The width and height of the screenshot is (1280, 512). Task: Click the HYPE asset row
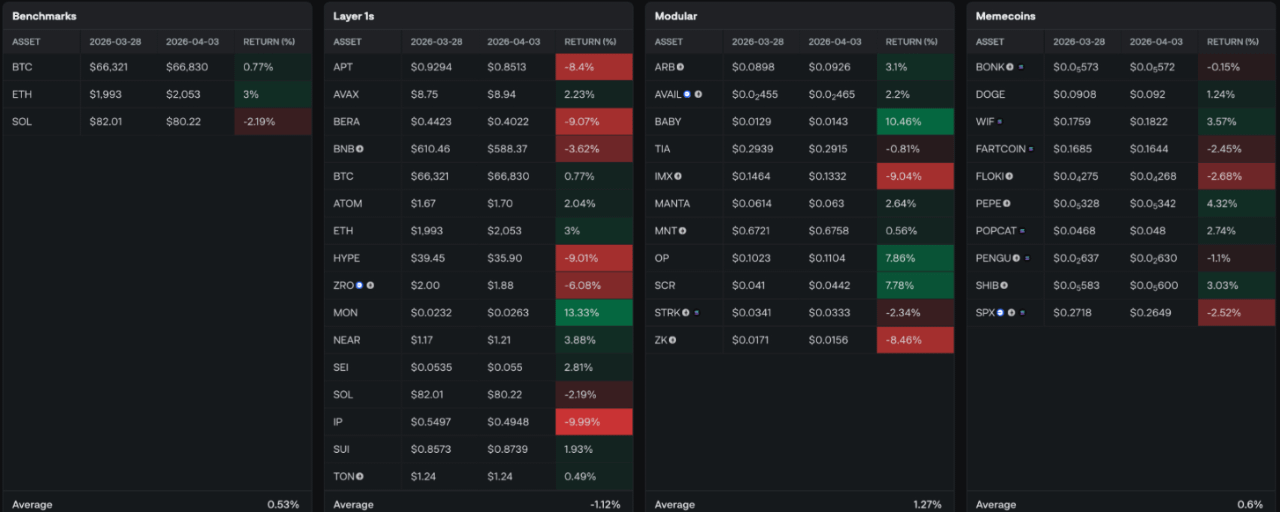[x=478, y=258]
